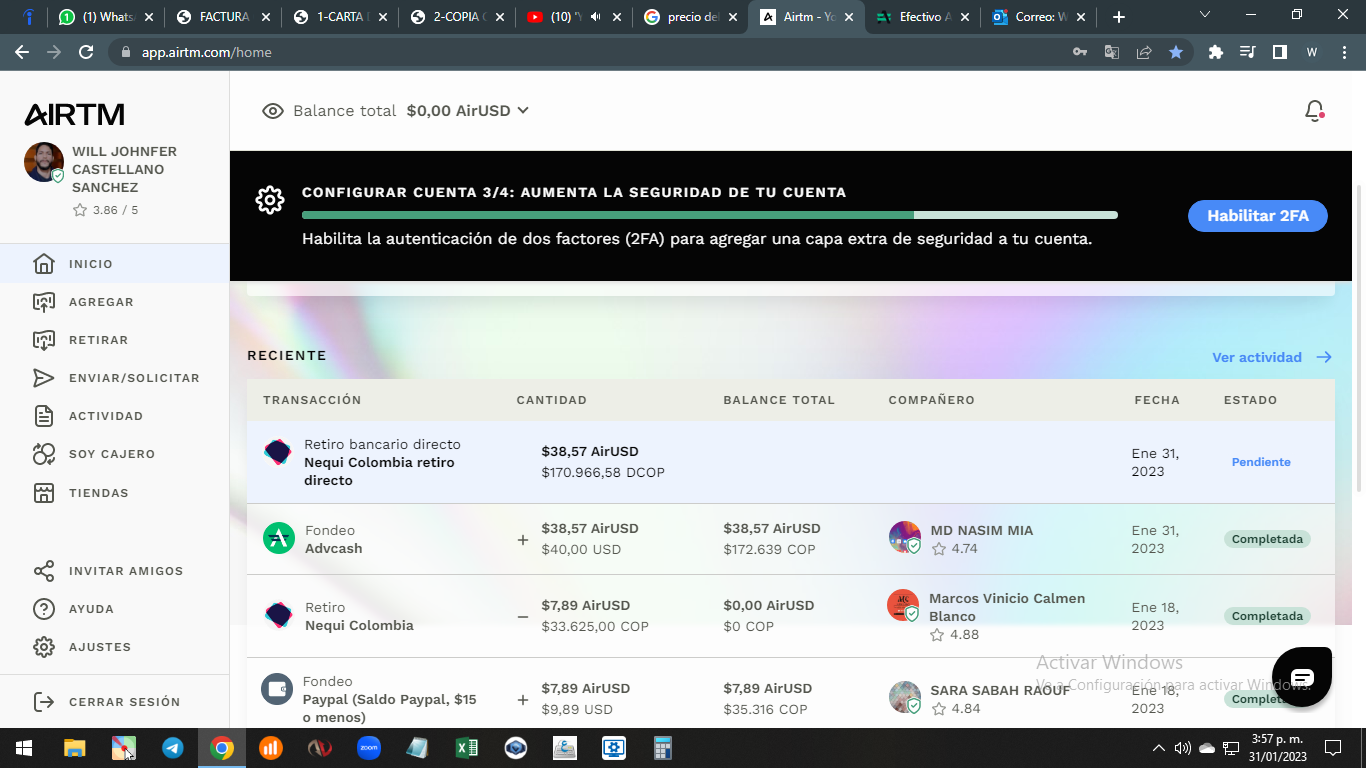This screenshot has height=768, width=1366.
Task: Toggle balance visibility eye icon
Action: click(x=273, y=111)
